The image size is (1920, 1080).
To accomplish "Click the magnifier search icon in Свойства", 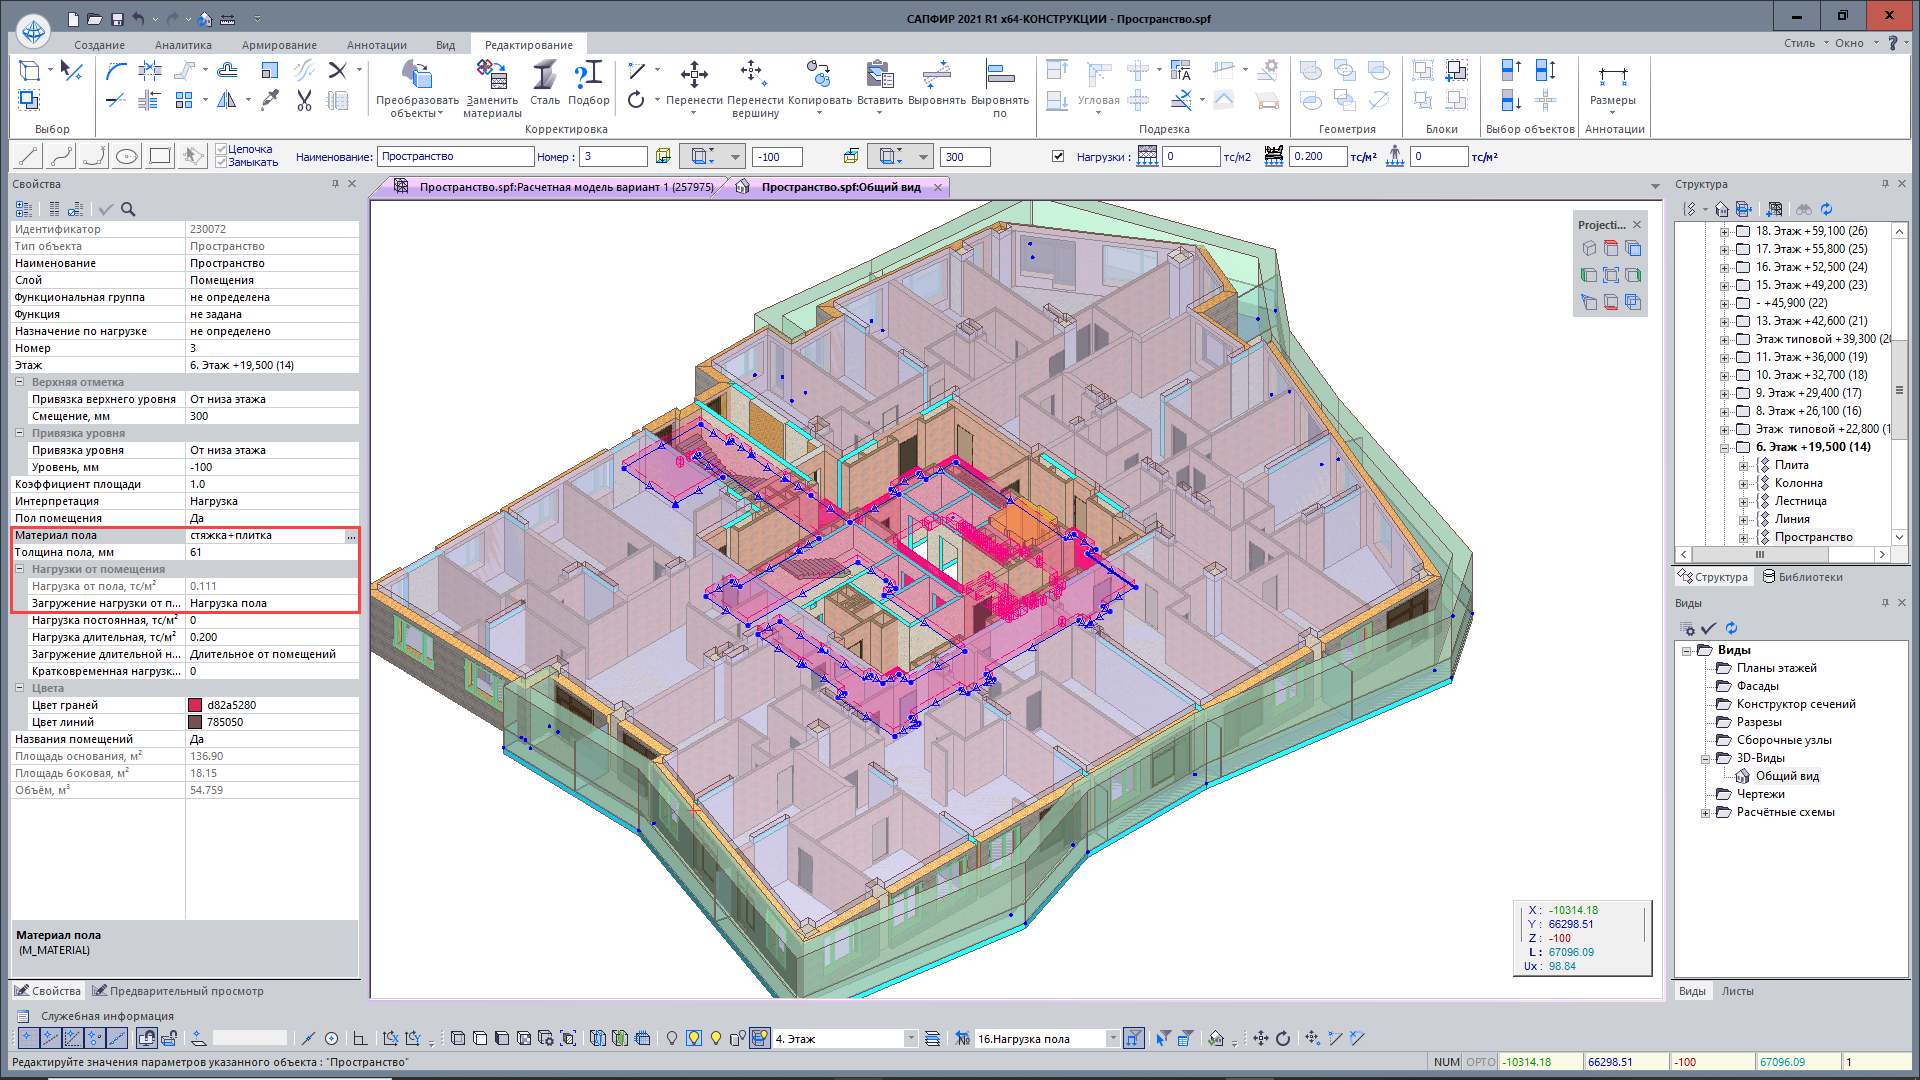I will click(128, 209).
